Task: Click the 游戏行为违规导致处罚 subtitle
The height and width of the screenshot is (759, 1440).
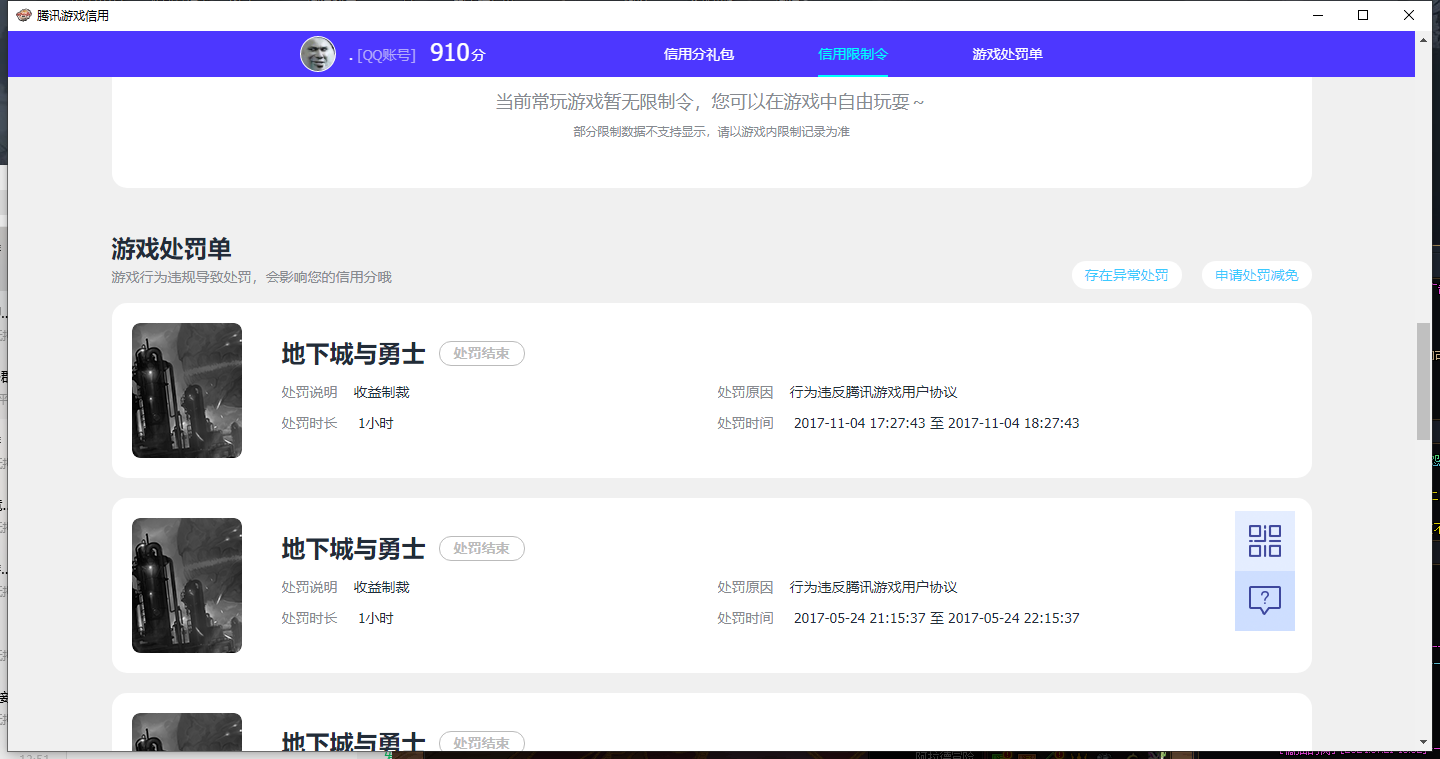Action: pos(252,277)
